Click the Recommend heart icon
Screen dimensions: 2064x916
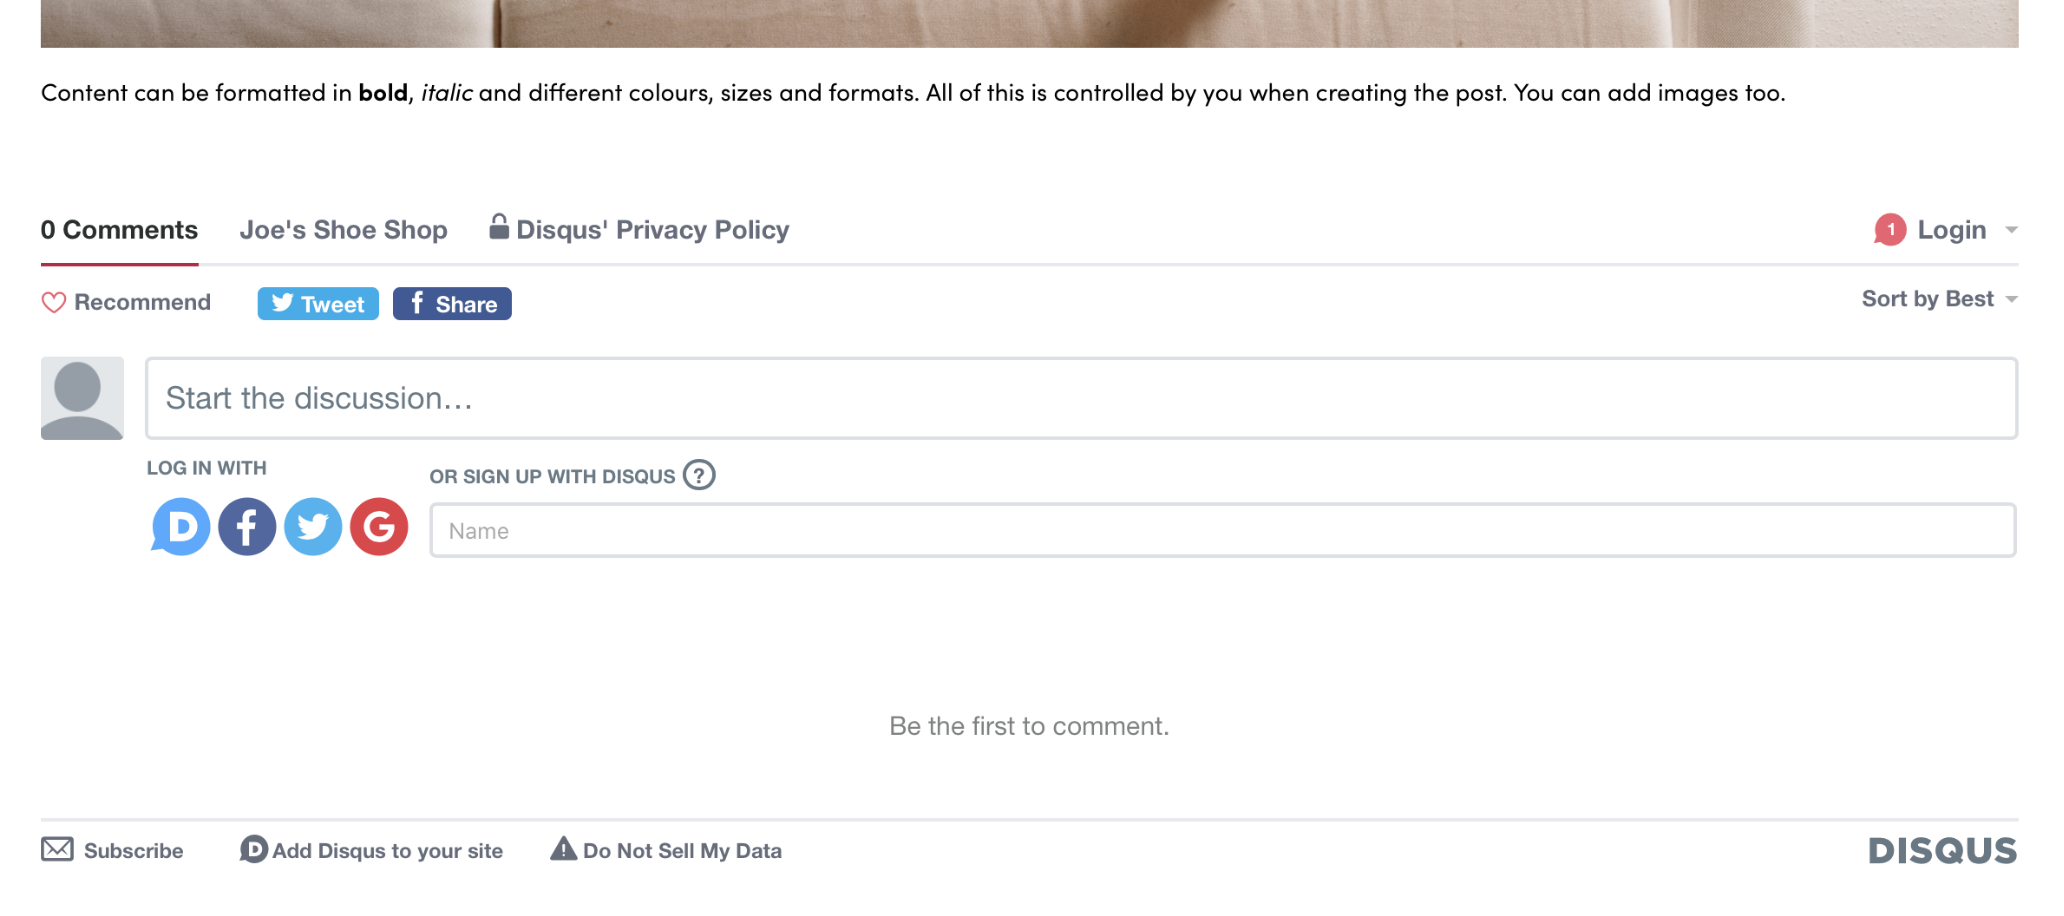pyautogui.click(x=54, y=302)
